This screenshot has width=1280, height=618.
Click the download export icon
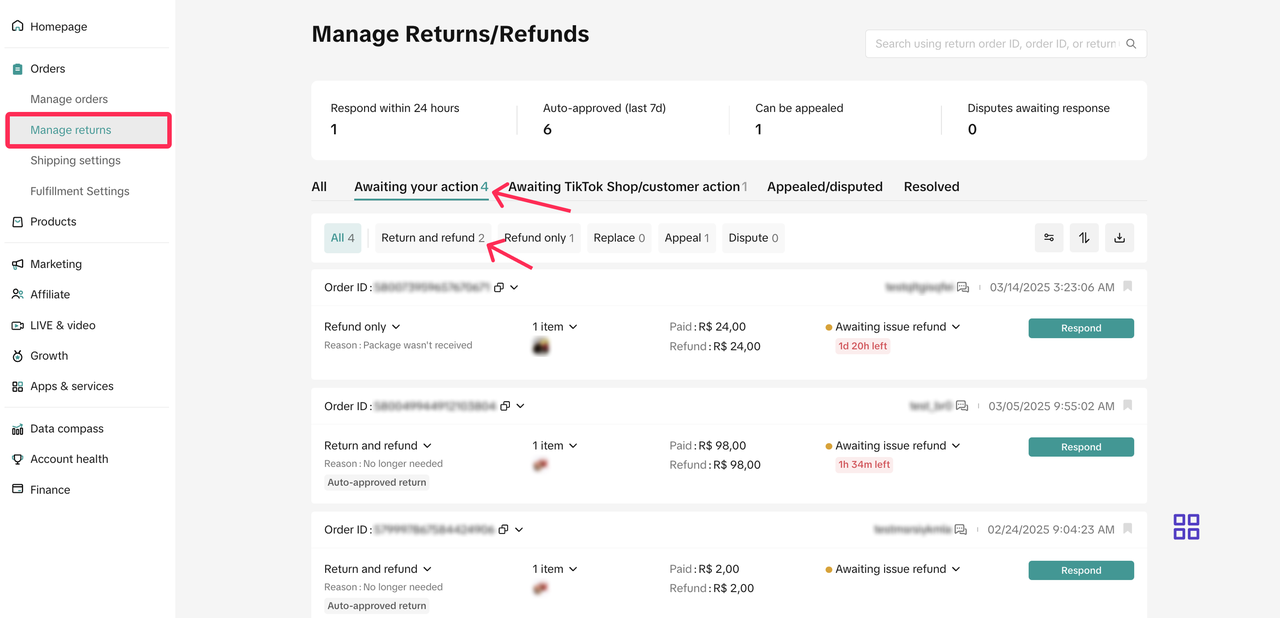(1119, 238)
